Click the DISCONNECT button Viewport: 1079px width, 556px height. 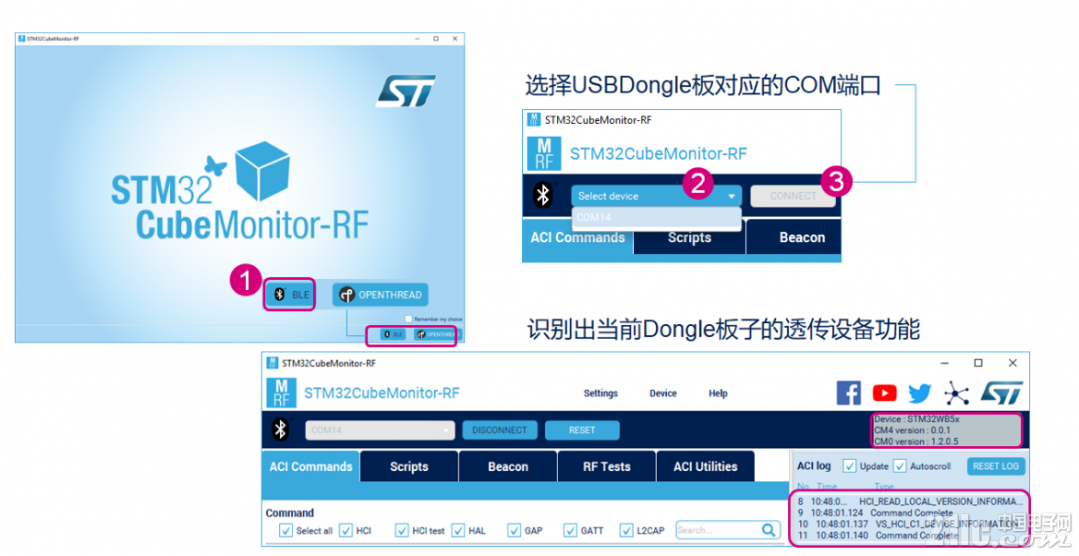(500, 430)
